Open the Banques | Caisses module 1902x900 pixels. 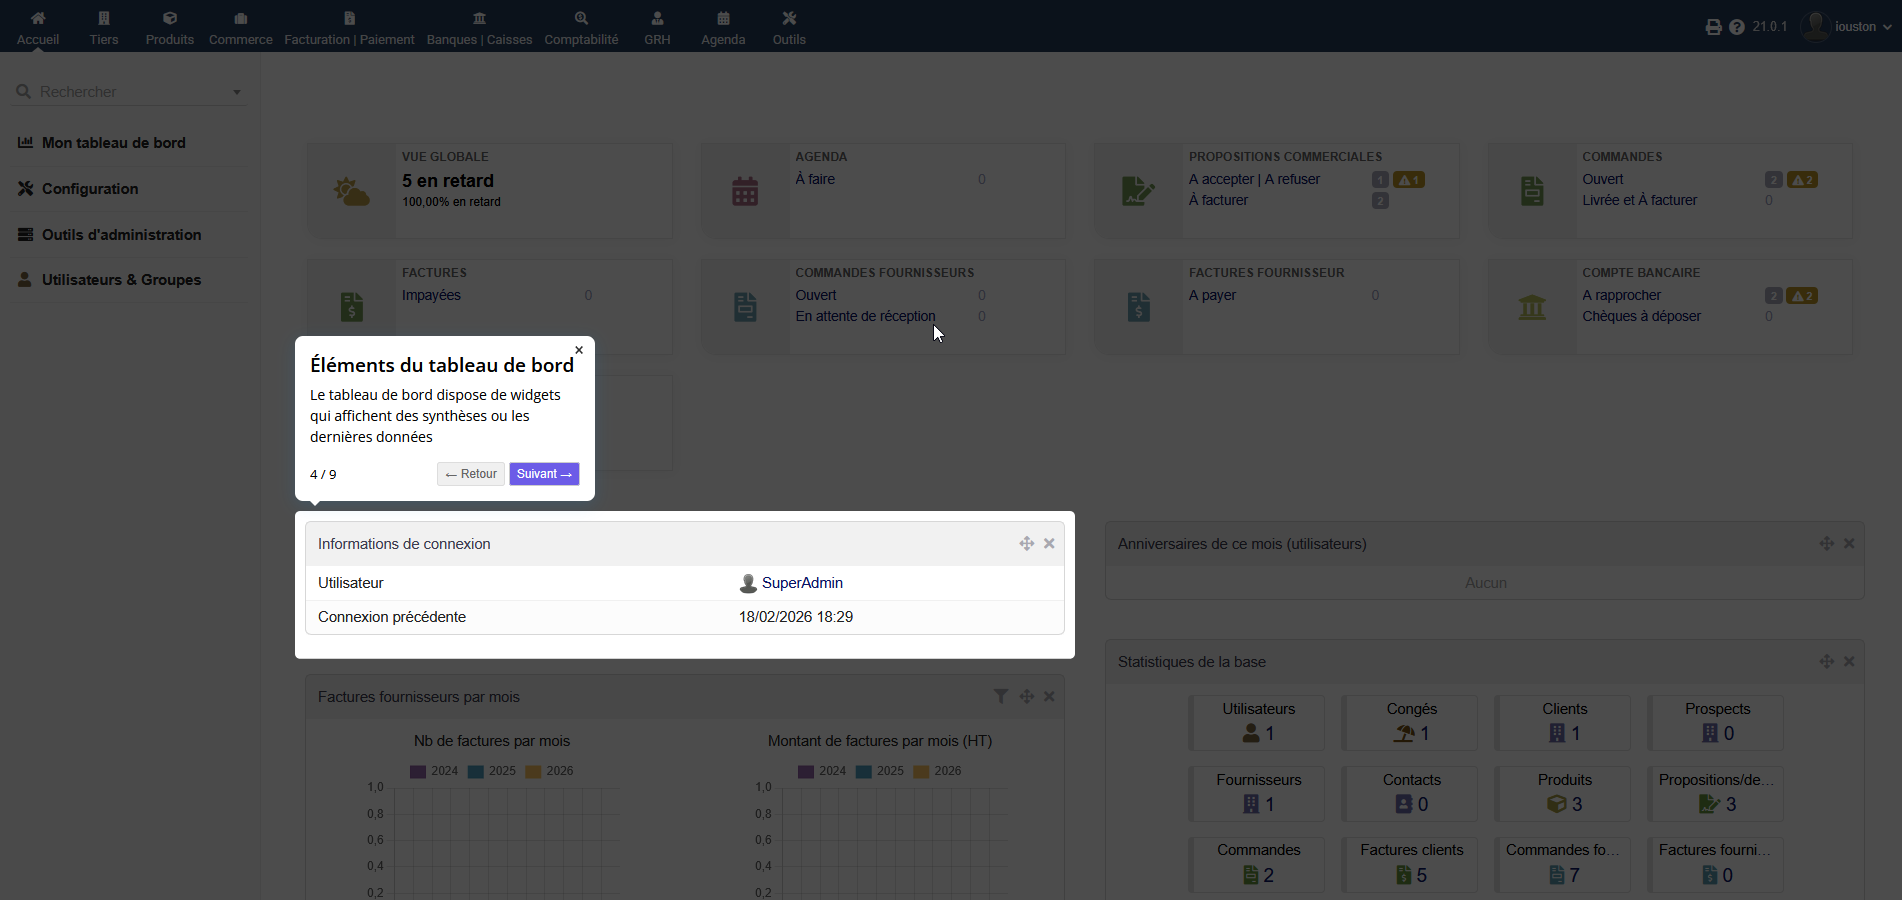[x=479, y=27]
